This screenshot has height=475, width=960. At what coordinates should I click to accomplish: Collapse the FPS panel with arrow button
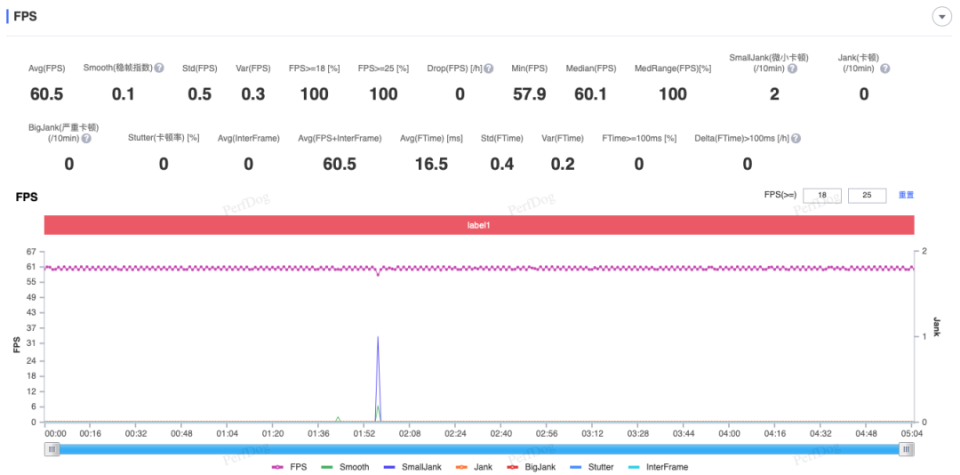941,17
